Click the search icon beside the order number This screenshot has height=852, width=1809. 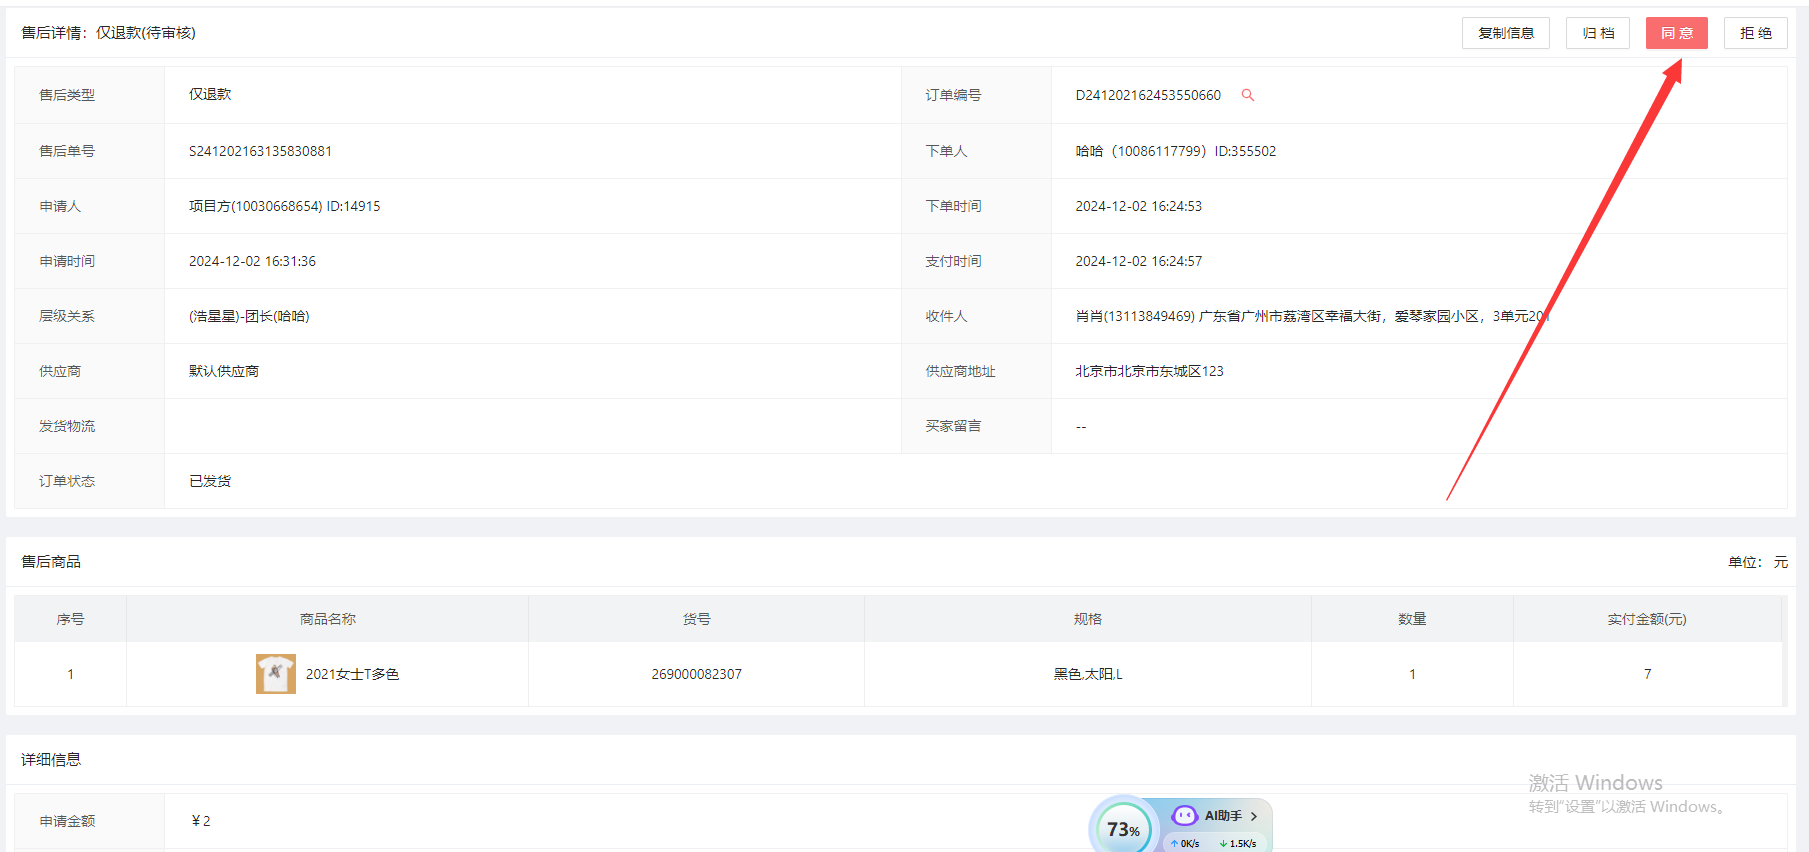[1247, 95]
